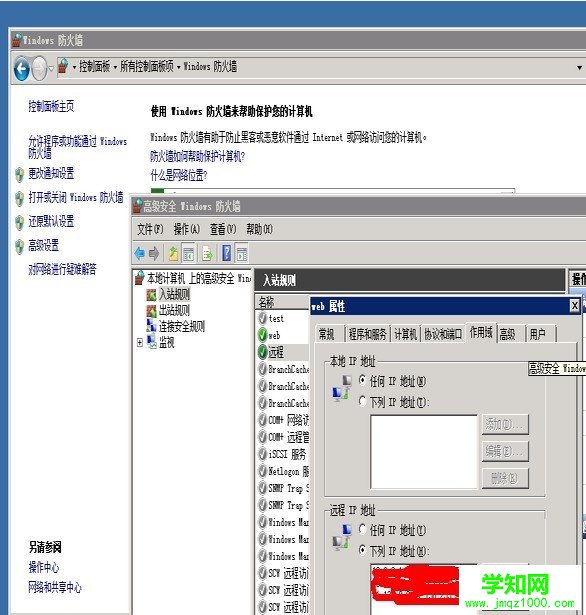Select remote 任何 IP 地址(Y) radio button
This screenshot has width=586, height=615.
[x=362, y=529]
